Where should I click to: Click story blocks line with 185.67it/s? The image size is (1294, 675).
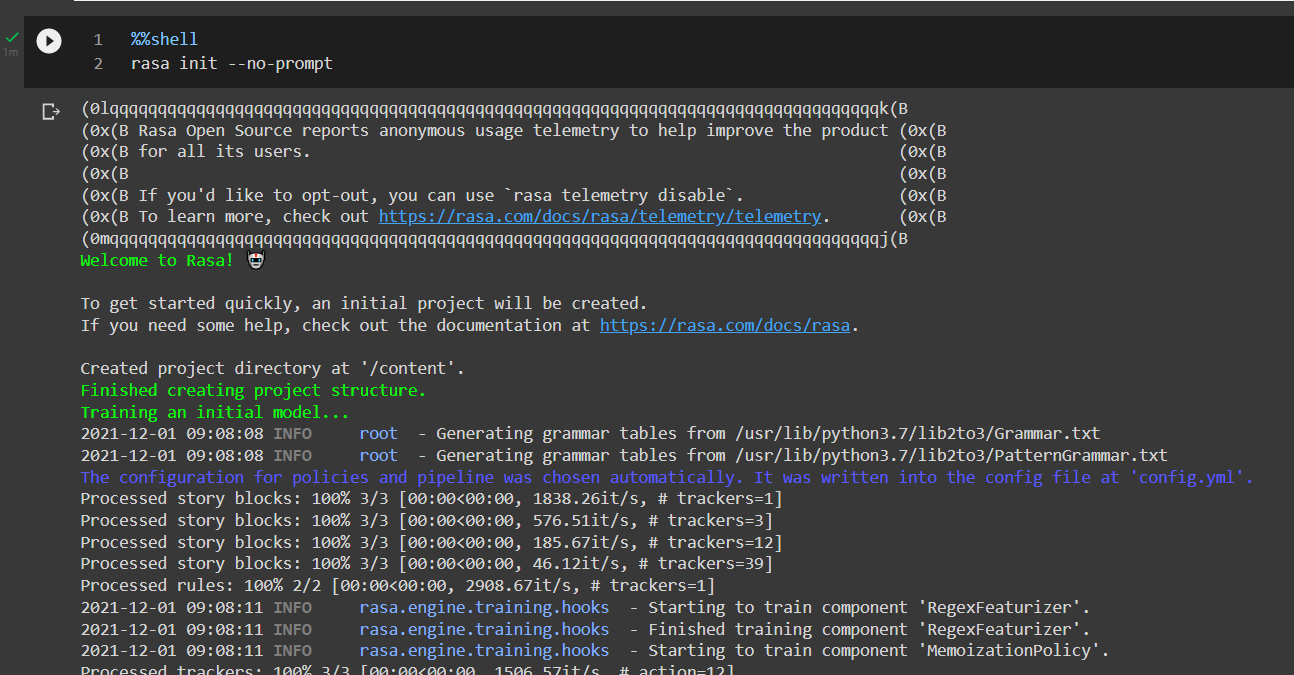tap(431, 542)
